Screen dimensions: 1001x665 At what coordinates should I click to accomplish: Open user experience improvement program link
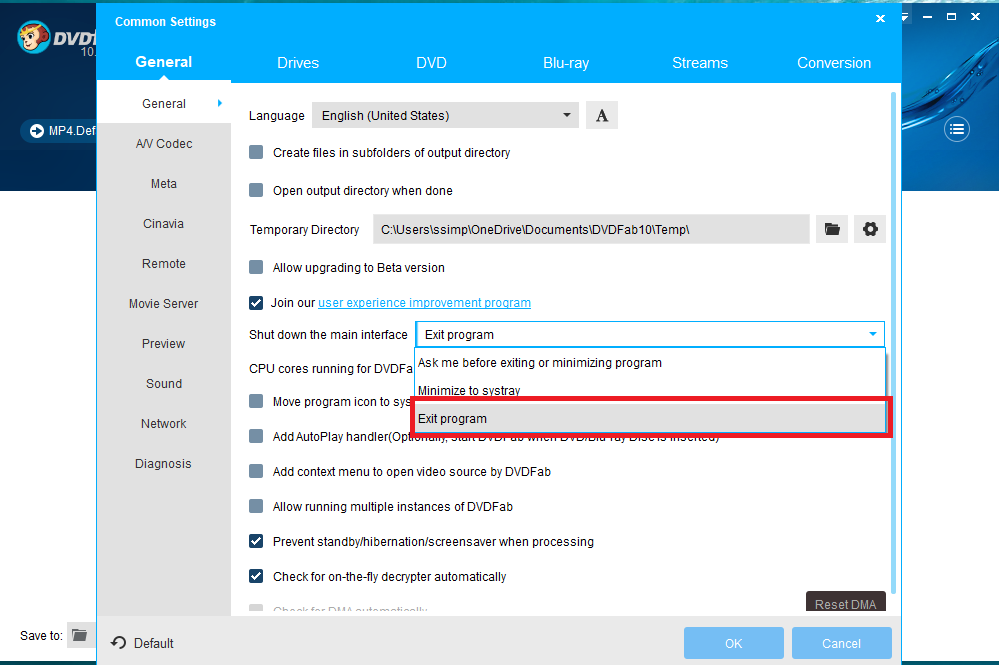click(425, 303)
